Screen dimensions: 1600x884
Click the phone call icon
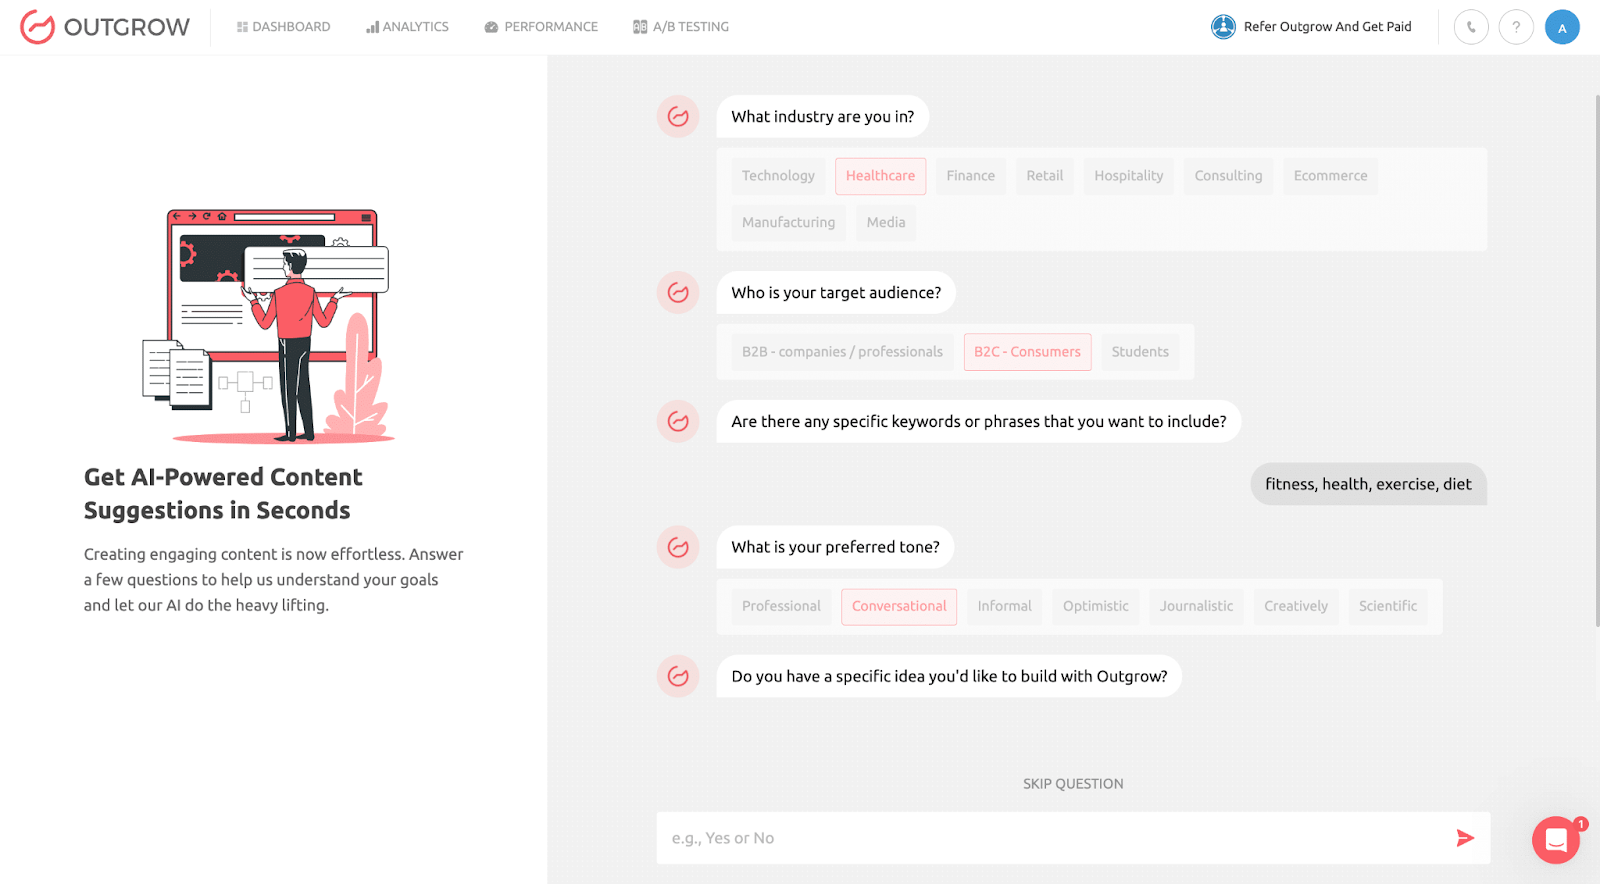[1471, 27]
